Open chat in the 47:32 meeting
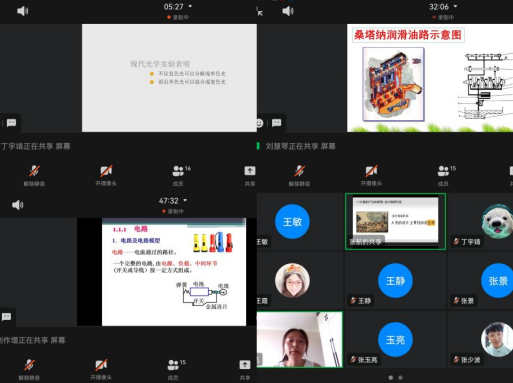 pos(6,316)
